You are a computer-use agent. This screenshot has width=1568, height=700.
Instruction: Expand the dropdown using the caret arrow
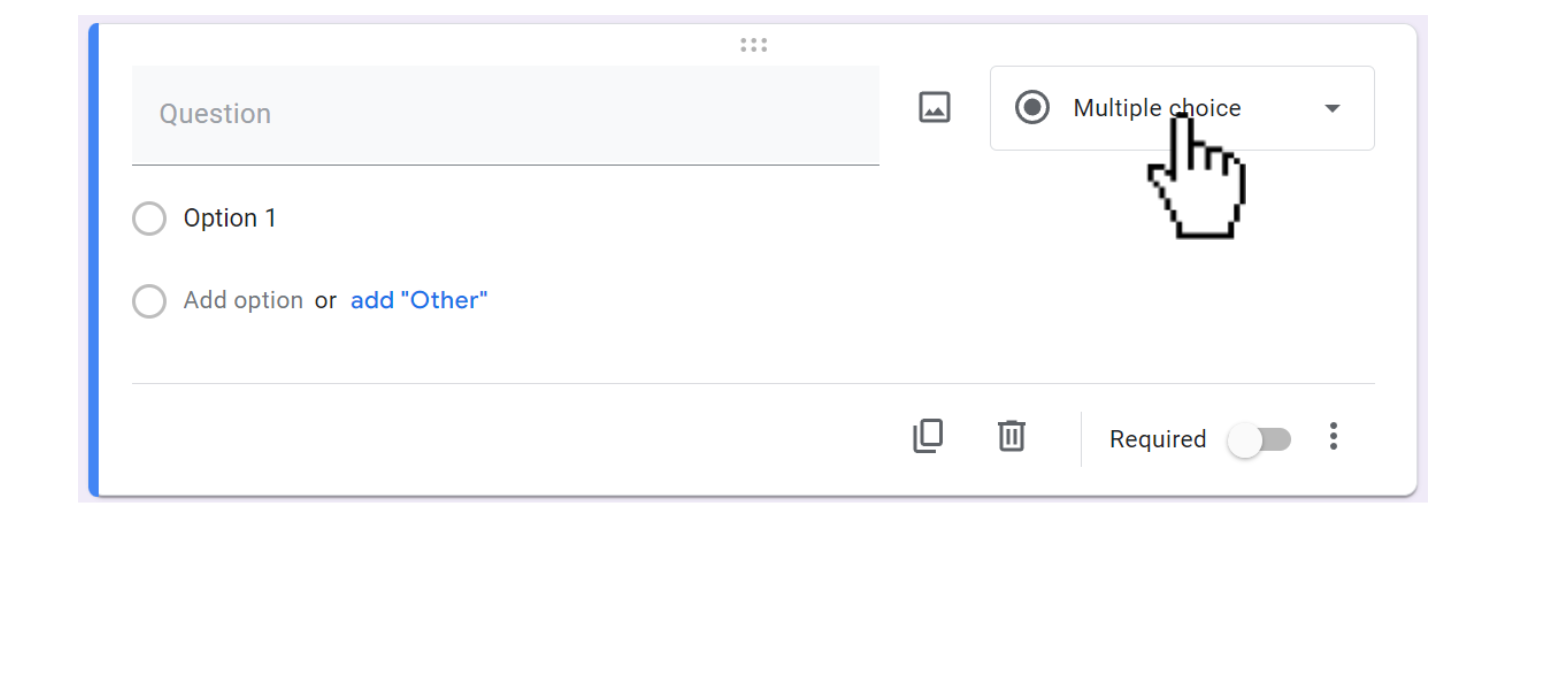pyautogui.click(x=1332, y=108)
